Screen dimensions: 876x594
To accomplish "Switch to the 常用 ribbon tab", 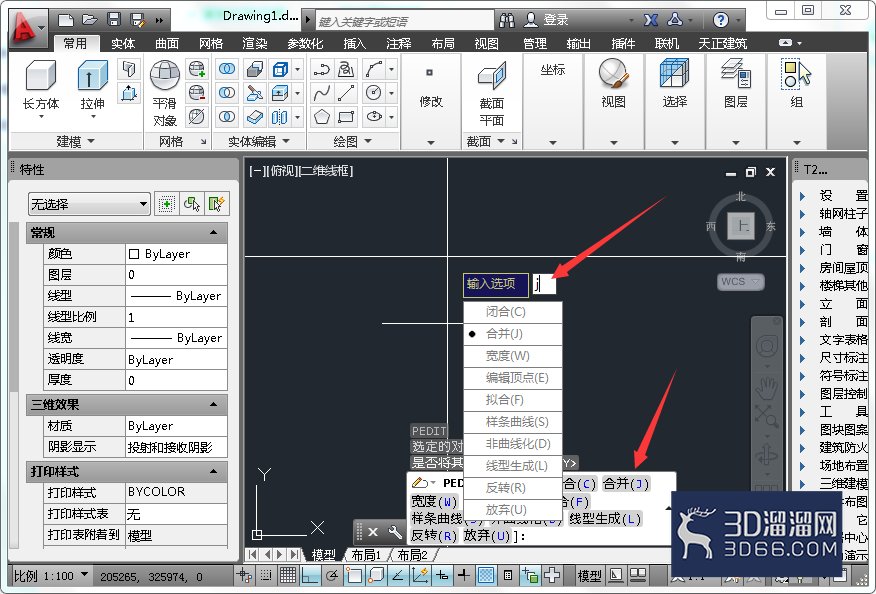I will tap(75, 43).
